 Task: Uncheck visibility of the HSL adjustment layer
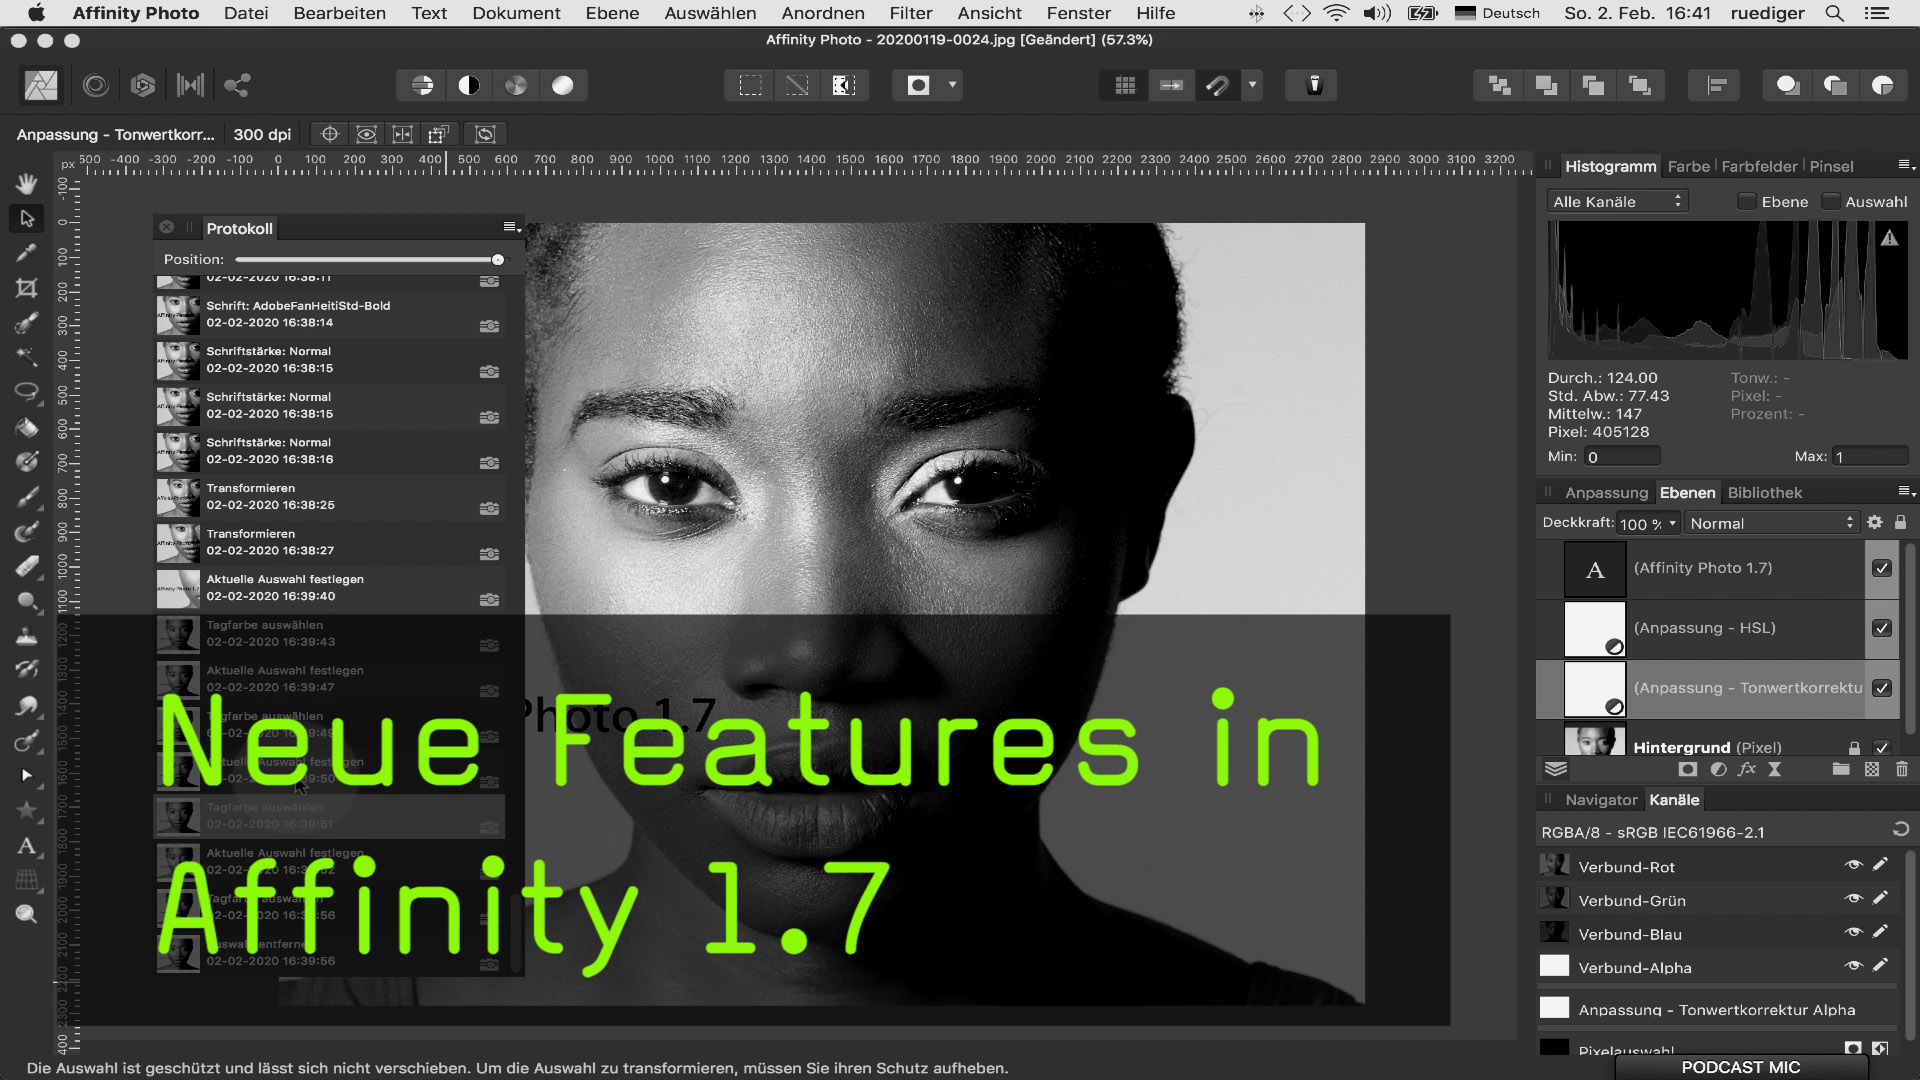[1882, 628]
